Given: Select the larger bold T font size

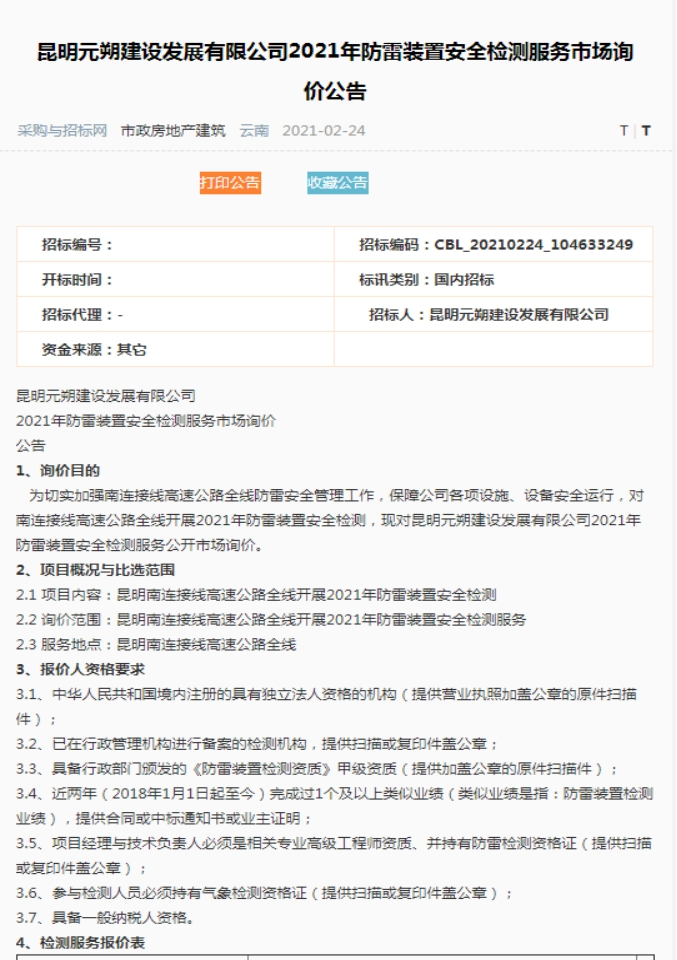Looking at the screenshot, I should pyautogui.click(x=646, y=131).
